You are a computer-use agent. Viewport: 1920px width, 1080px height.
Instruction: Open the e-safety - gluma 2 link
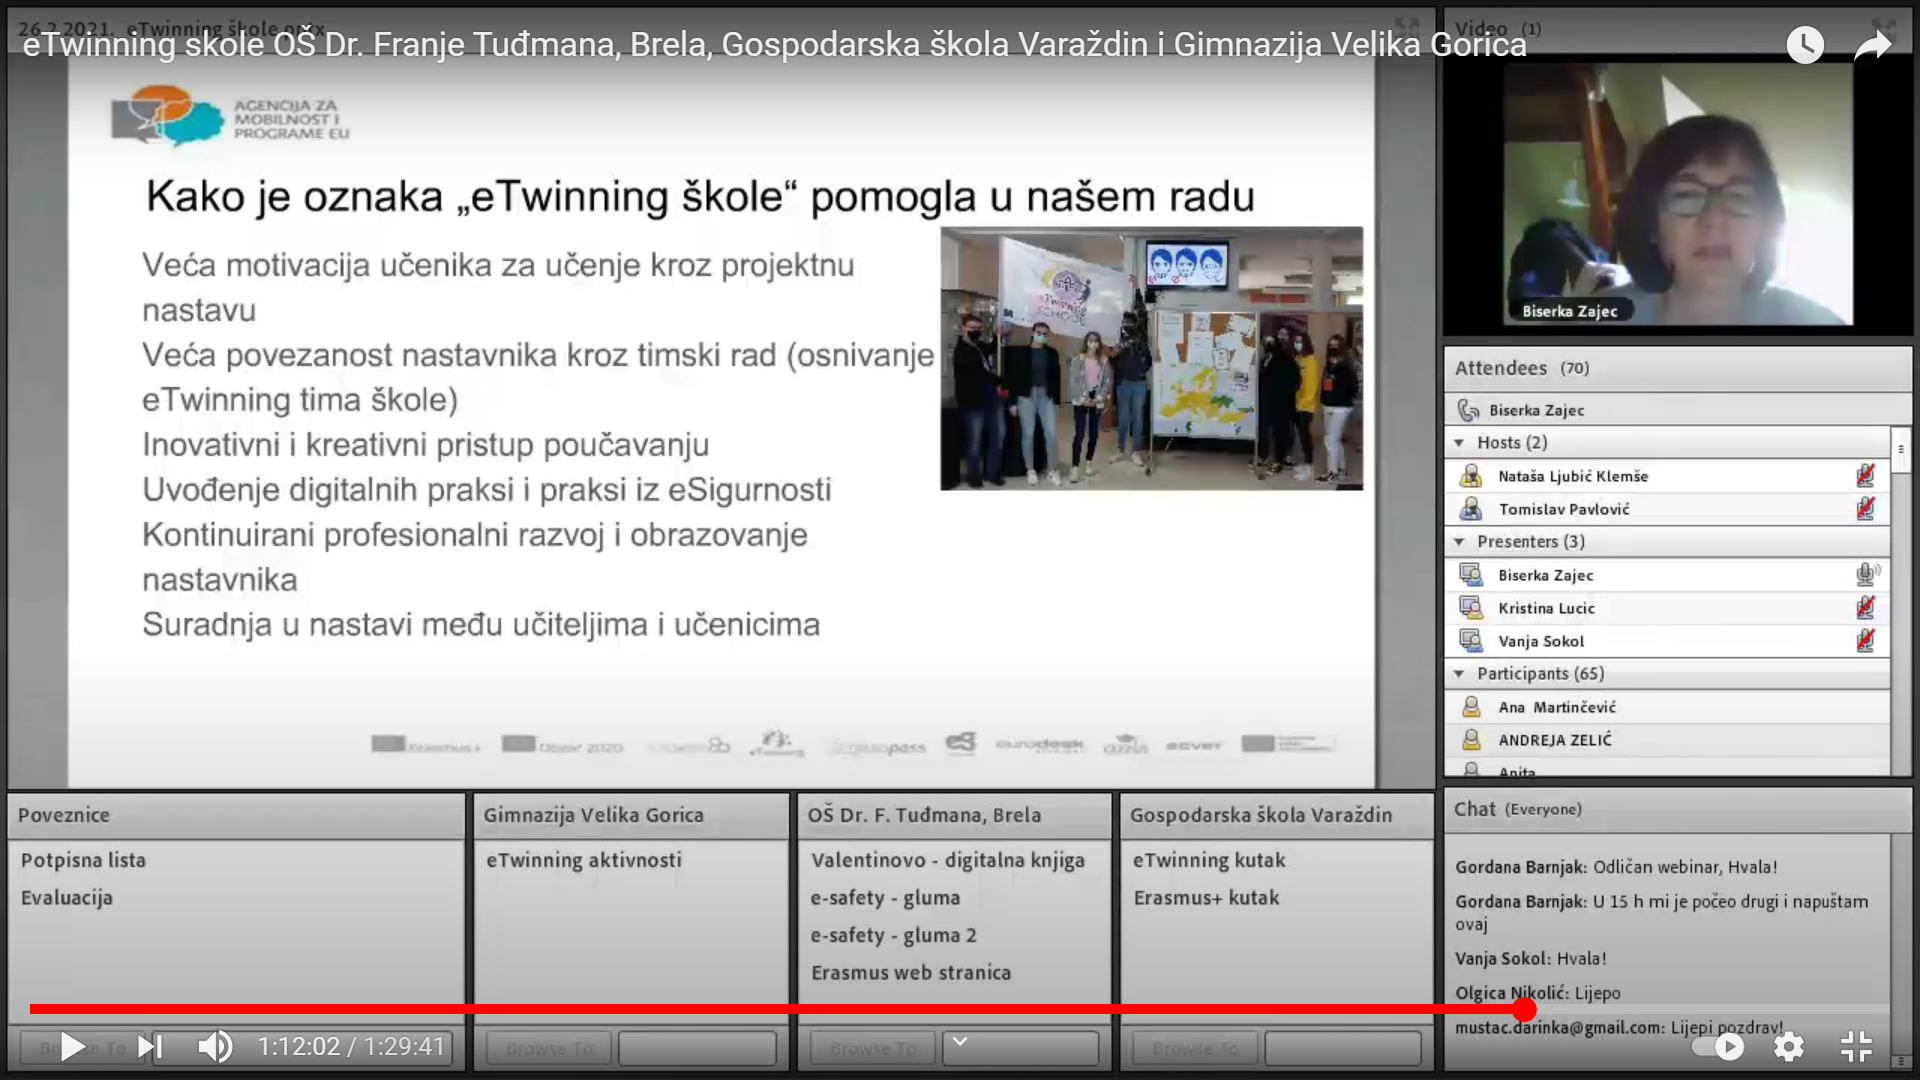point(893,935)
